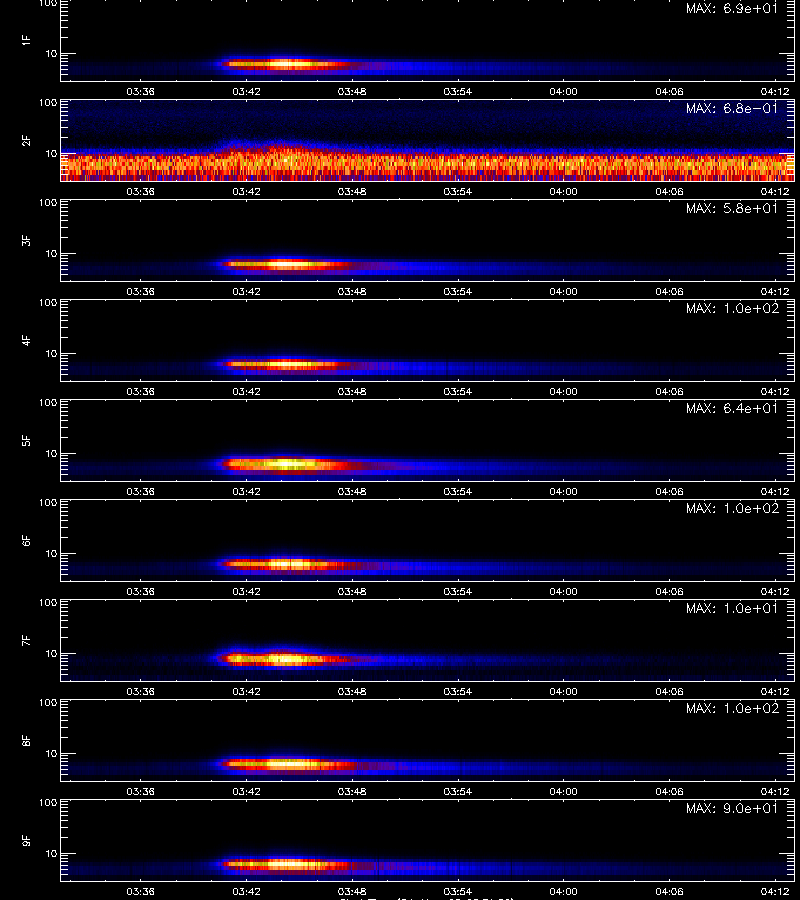800x900 pixels.
Task: Click the 10 y-axis label of panel 9F
Action: 51,854
